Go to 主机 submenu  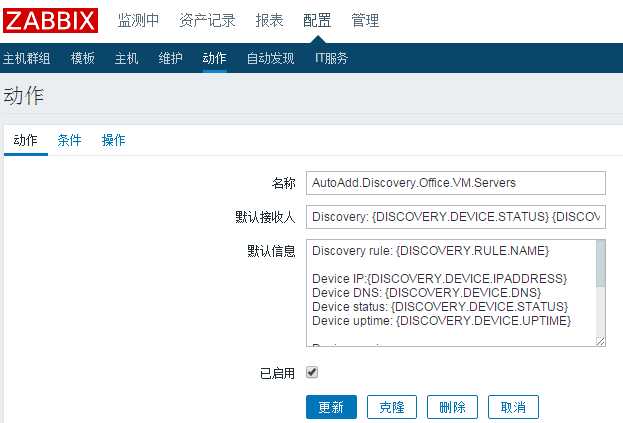(126, 58)
